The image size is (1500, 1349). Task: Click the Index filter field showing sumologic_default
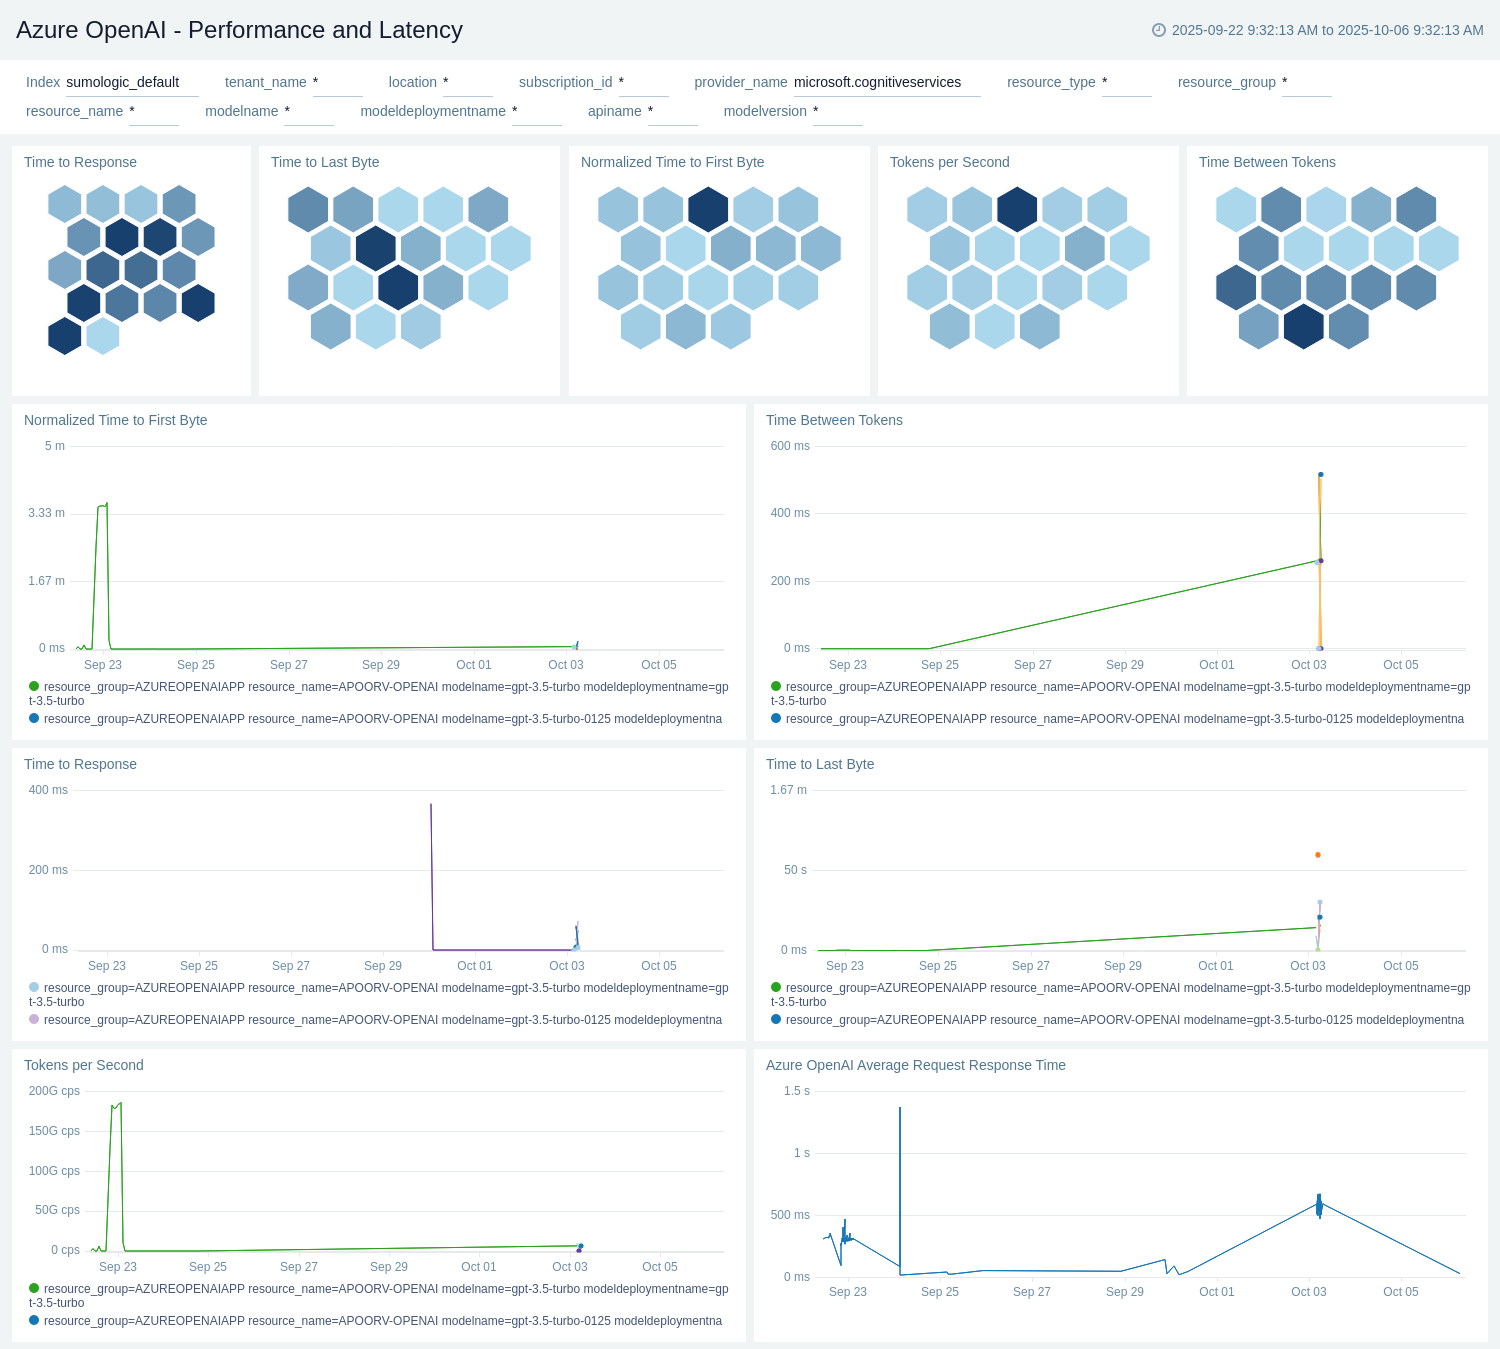click(x=130, y=82)
